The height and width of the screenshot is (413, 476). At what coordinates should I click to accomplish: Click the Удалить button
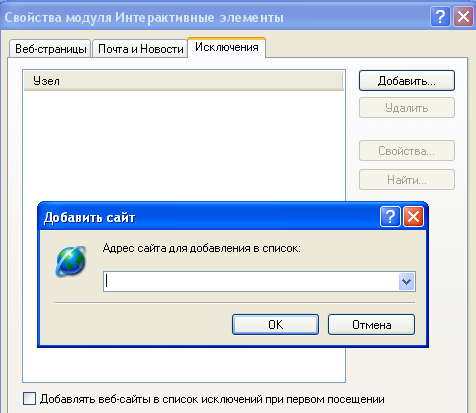click(x=407, y=108)
